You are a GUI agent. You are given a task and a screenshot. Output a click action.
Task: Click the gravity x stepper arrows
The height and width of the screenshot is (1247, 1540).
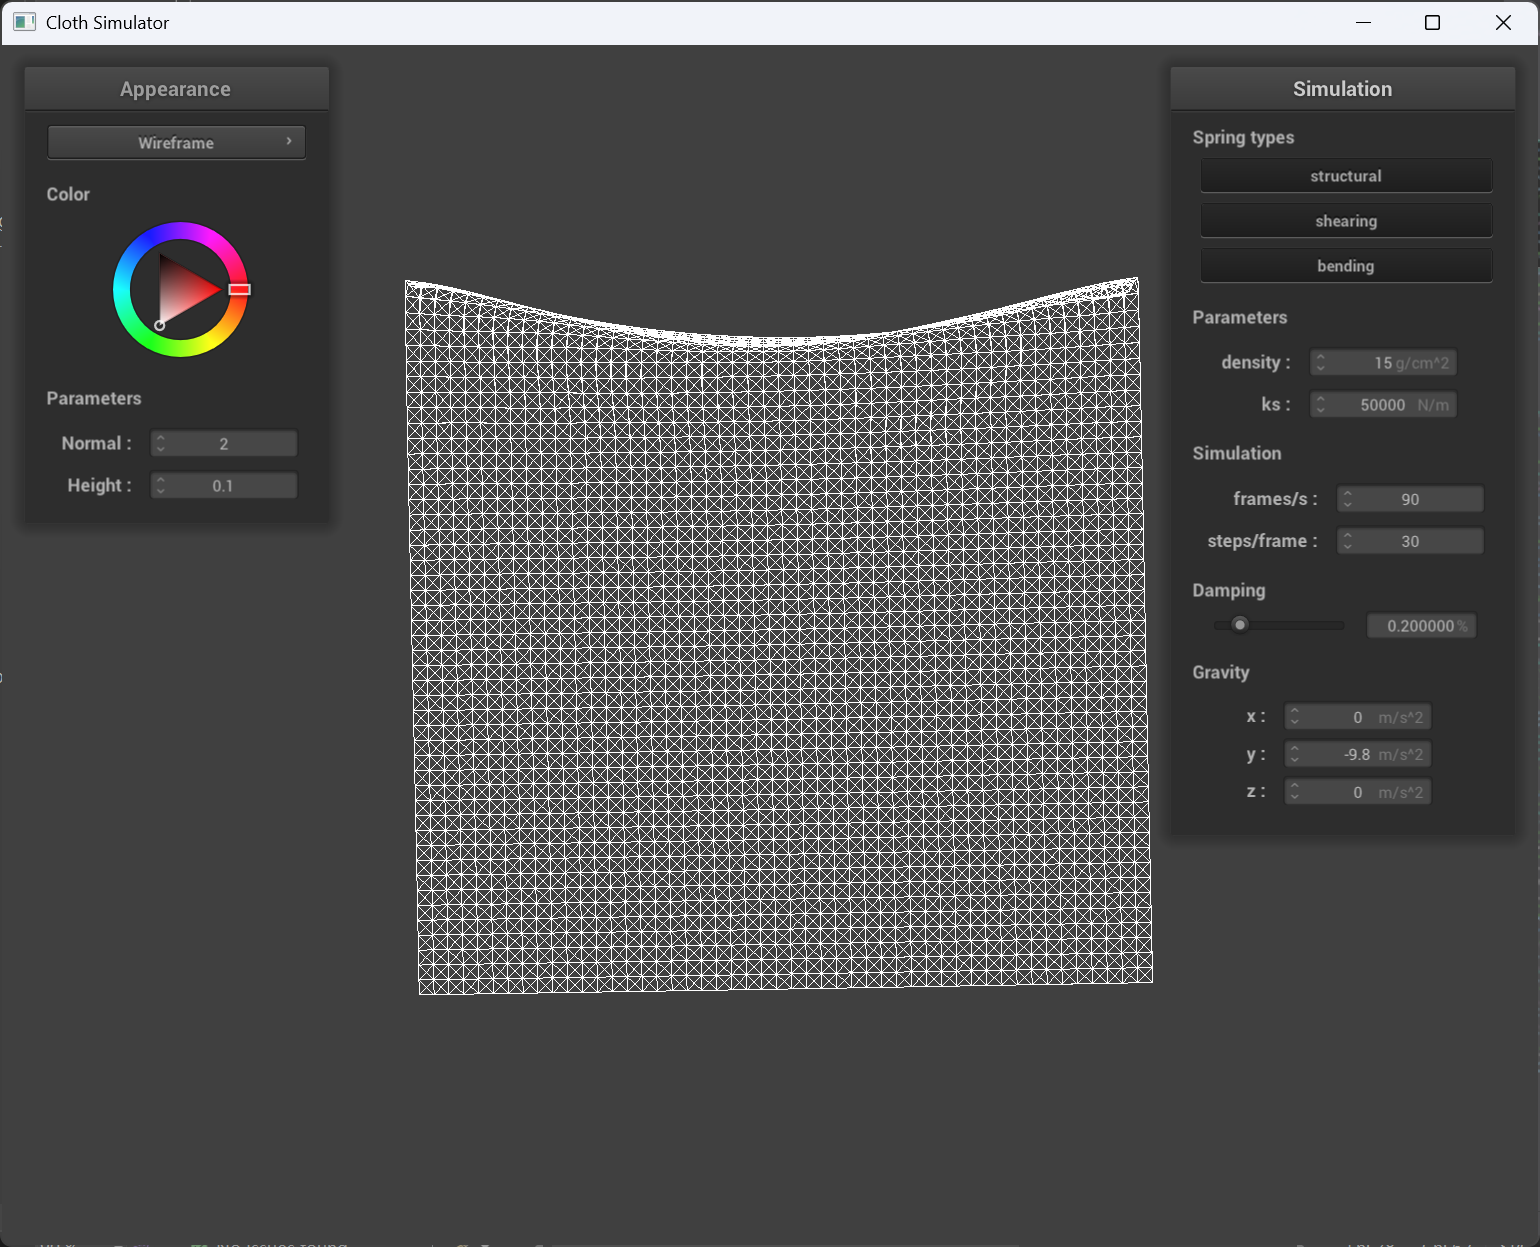click(1295, 717)
